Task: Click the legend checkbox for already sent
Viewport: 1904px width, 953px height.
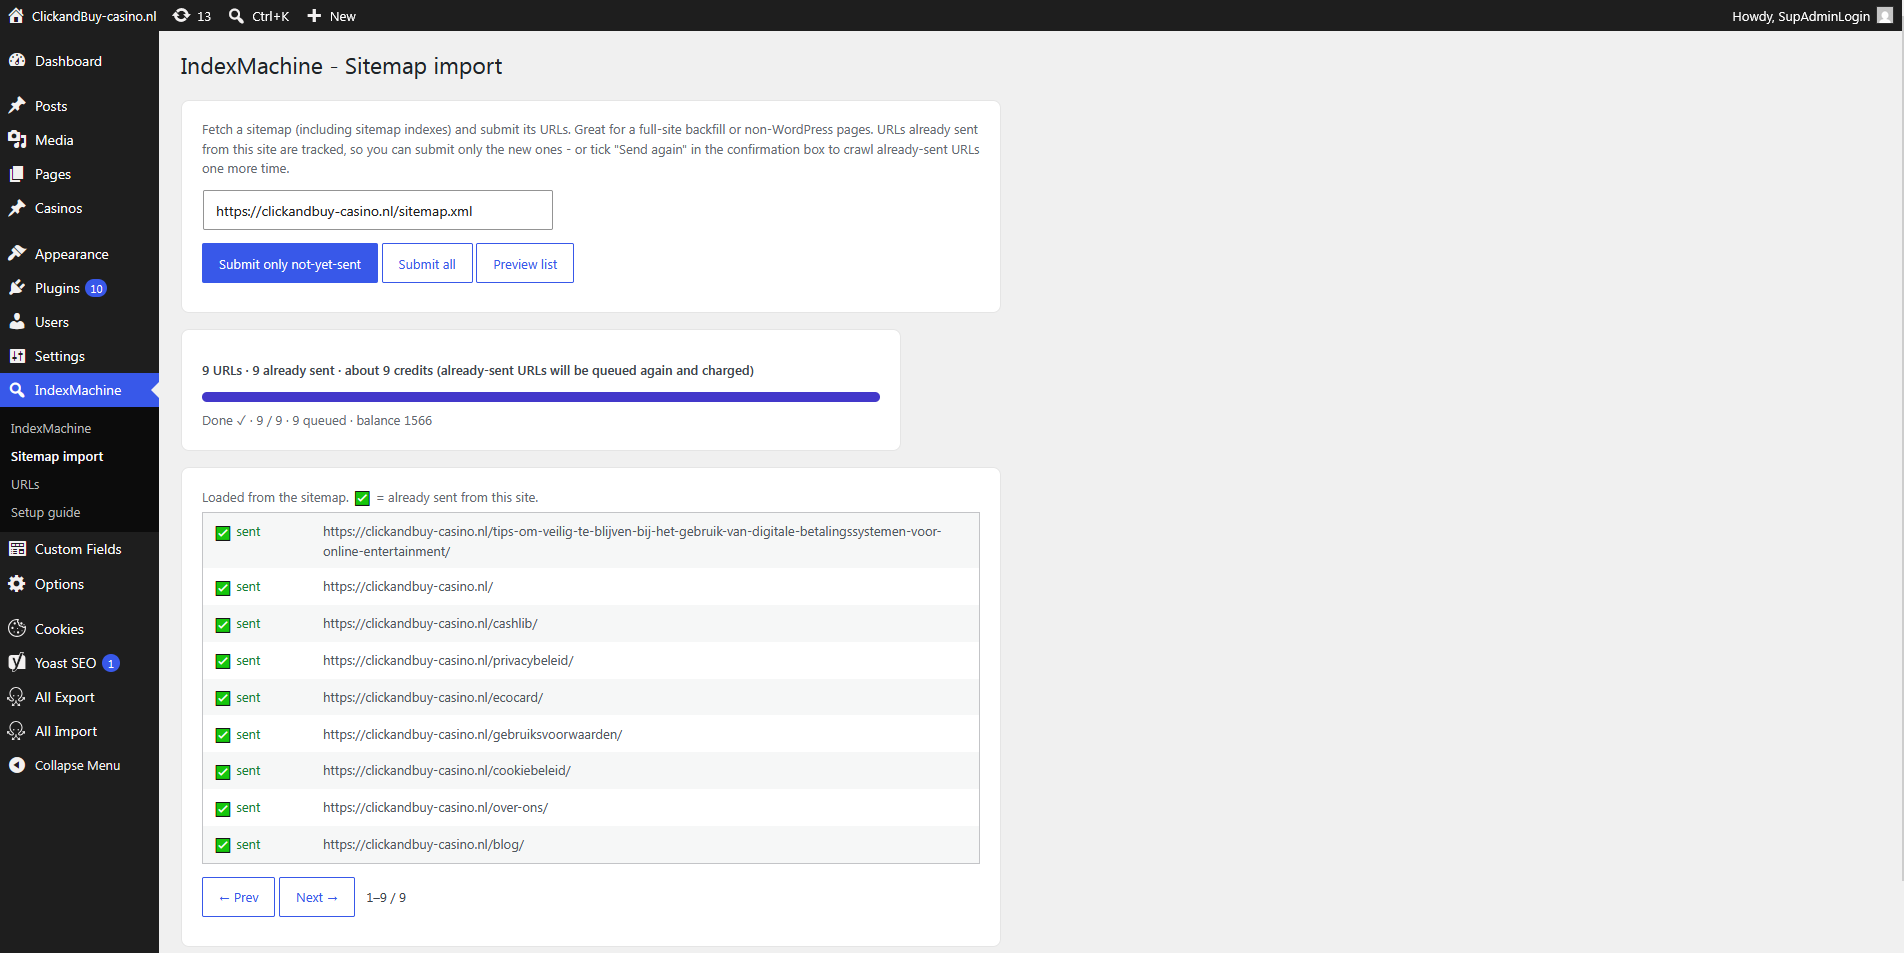Action: point(362,498)
